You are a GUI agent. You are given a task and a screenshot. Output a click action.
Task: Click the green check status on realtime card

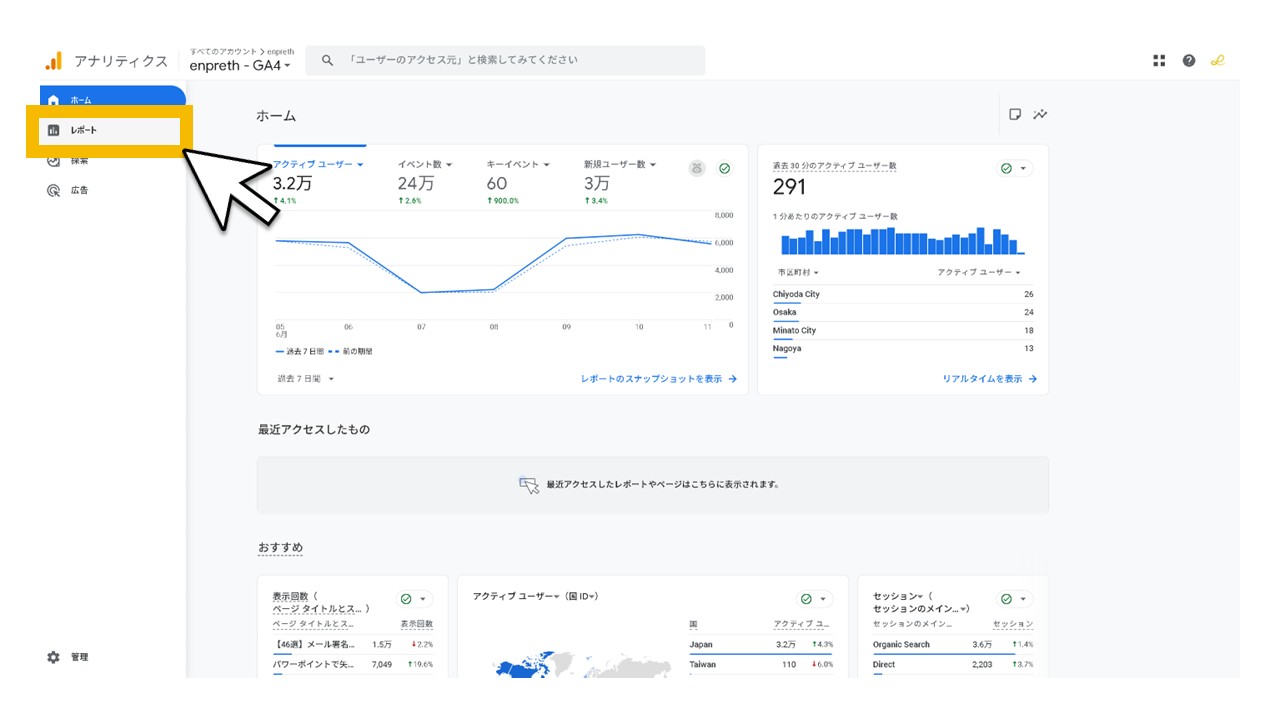pos(1006,169)
